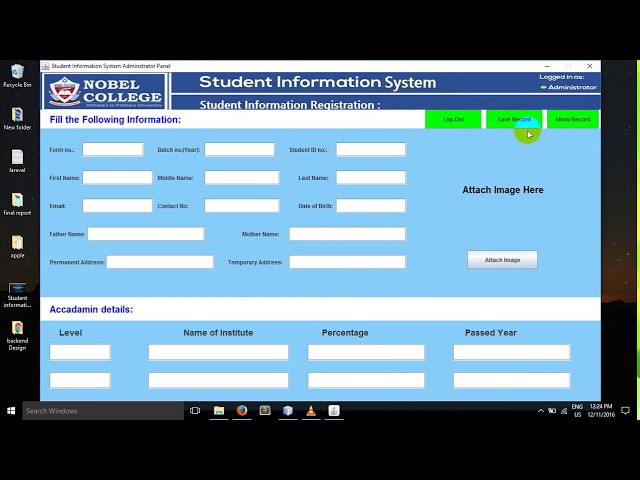
Task: Open the Windows Start menu
Action: click(x=11, y=411)
